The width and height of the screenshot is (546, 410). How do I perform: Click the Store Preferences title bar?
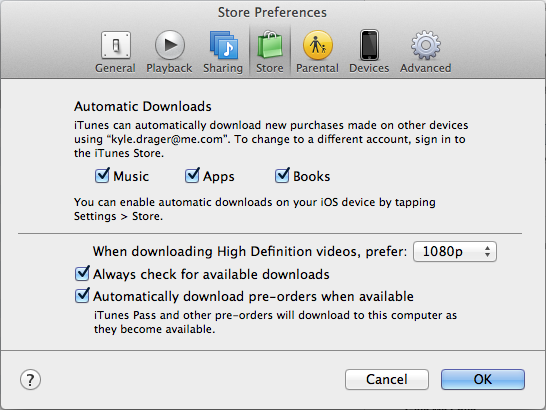[x=272, y=13]
